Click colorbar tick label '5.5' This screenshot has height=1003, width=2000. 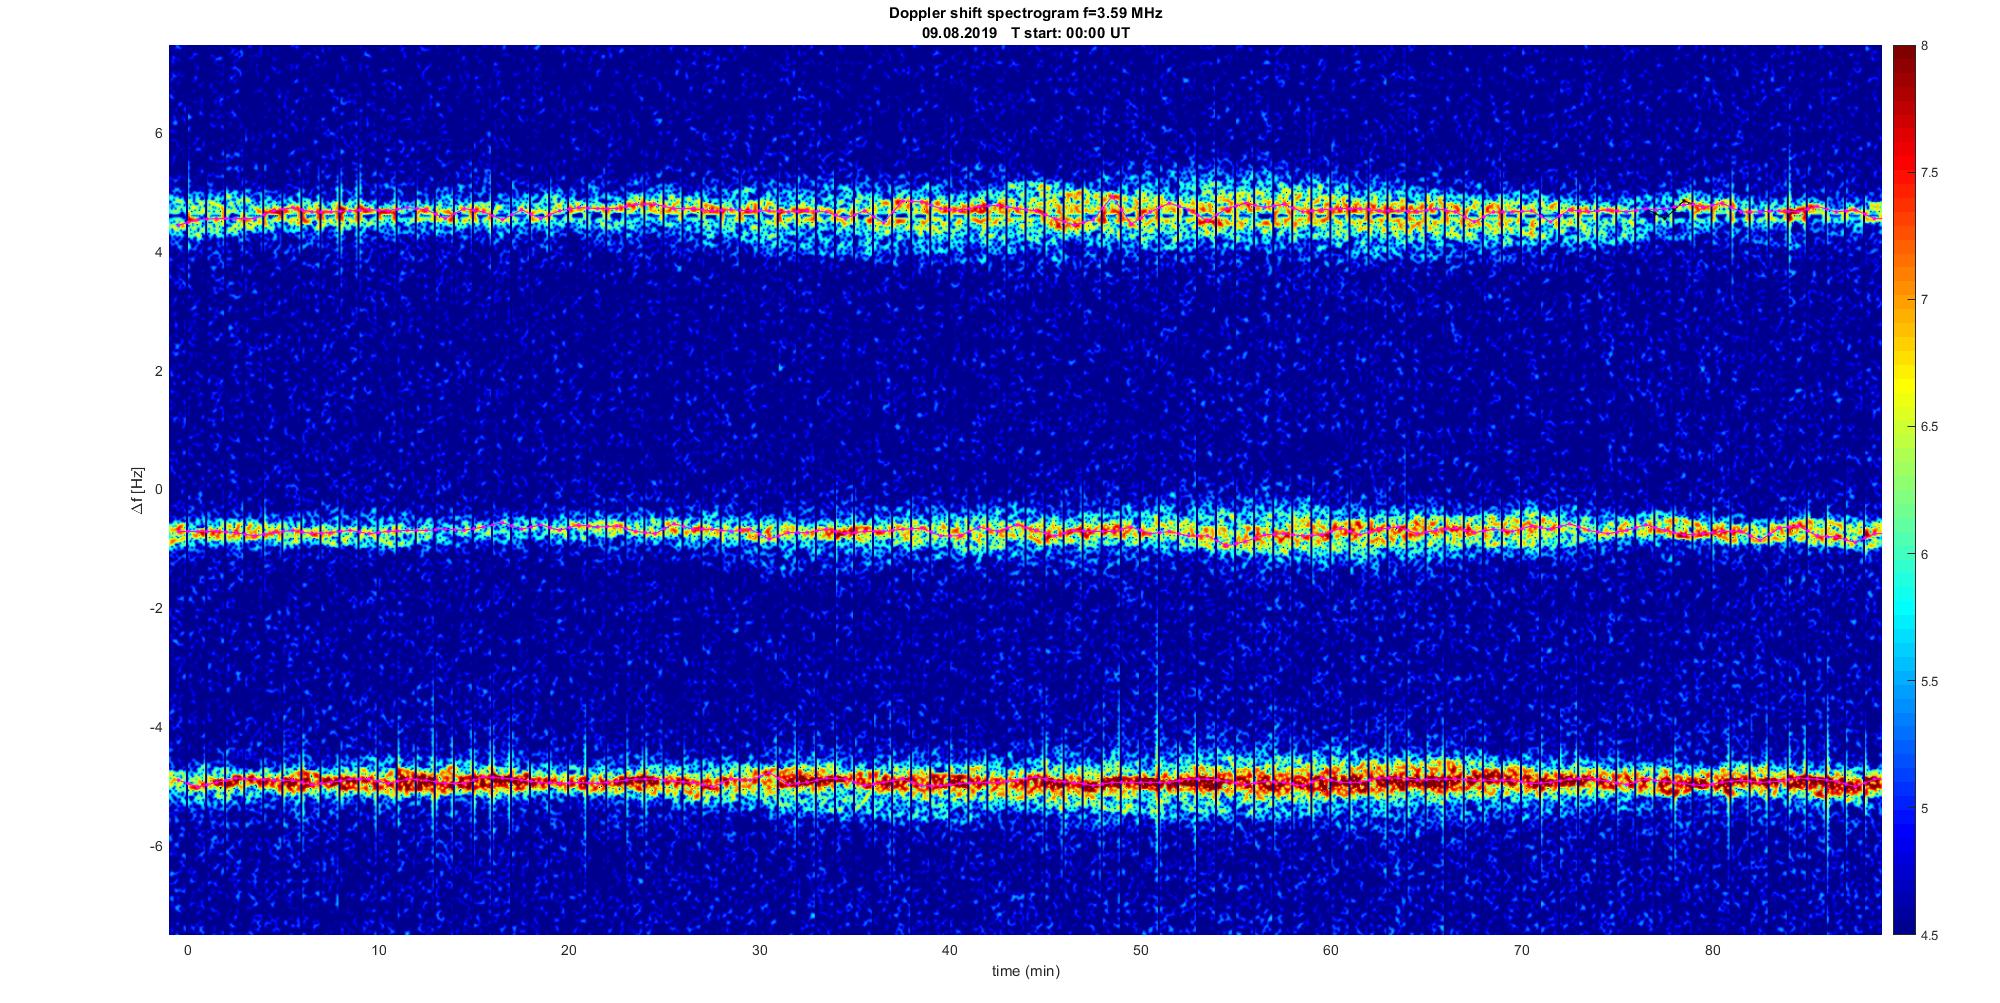(x=1929, y=681)
